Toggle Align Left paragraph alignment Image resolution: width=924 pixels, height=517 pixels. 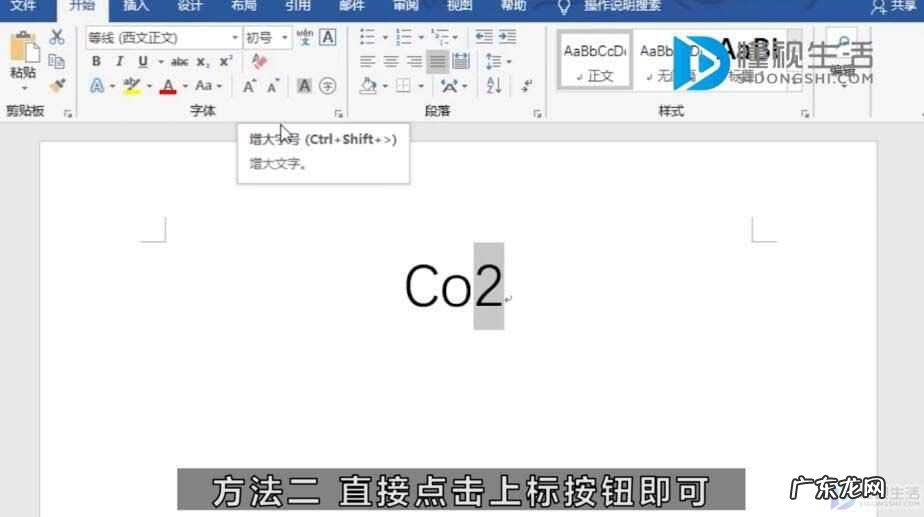[x=367, y=61]
